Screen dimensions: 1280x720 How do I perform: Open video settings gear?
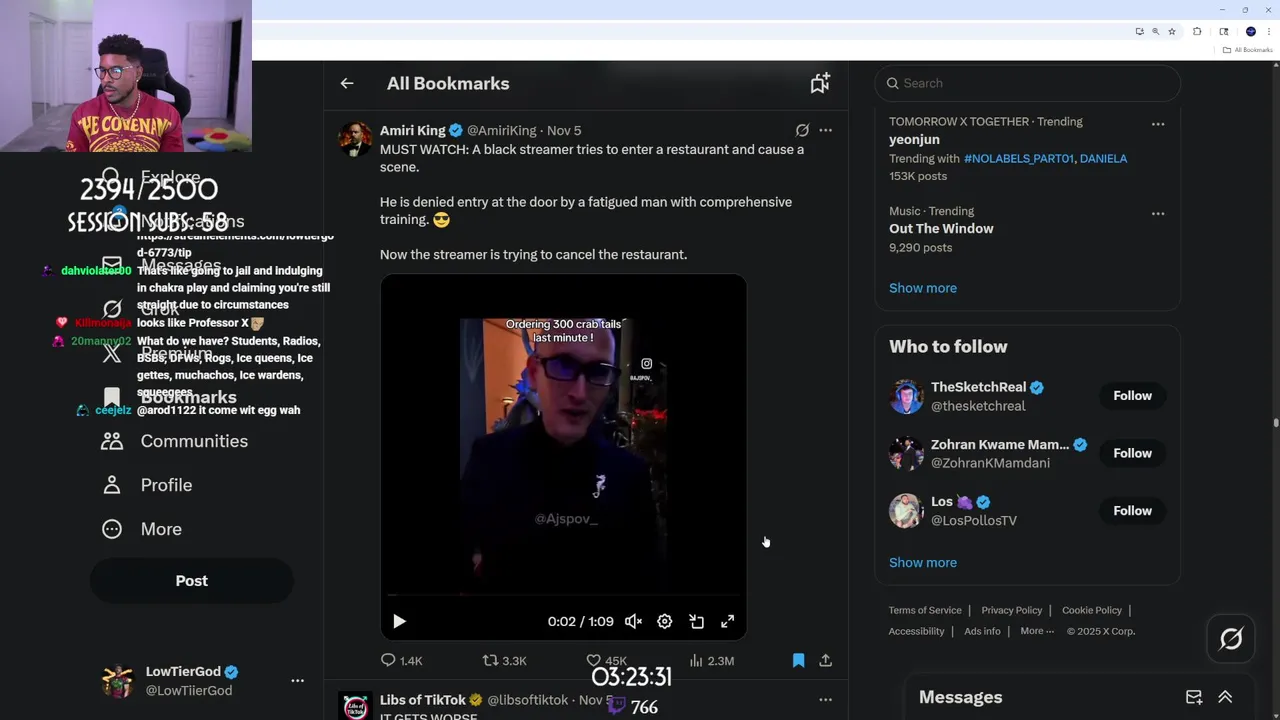click(665, 621)
